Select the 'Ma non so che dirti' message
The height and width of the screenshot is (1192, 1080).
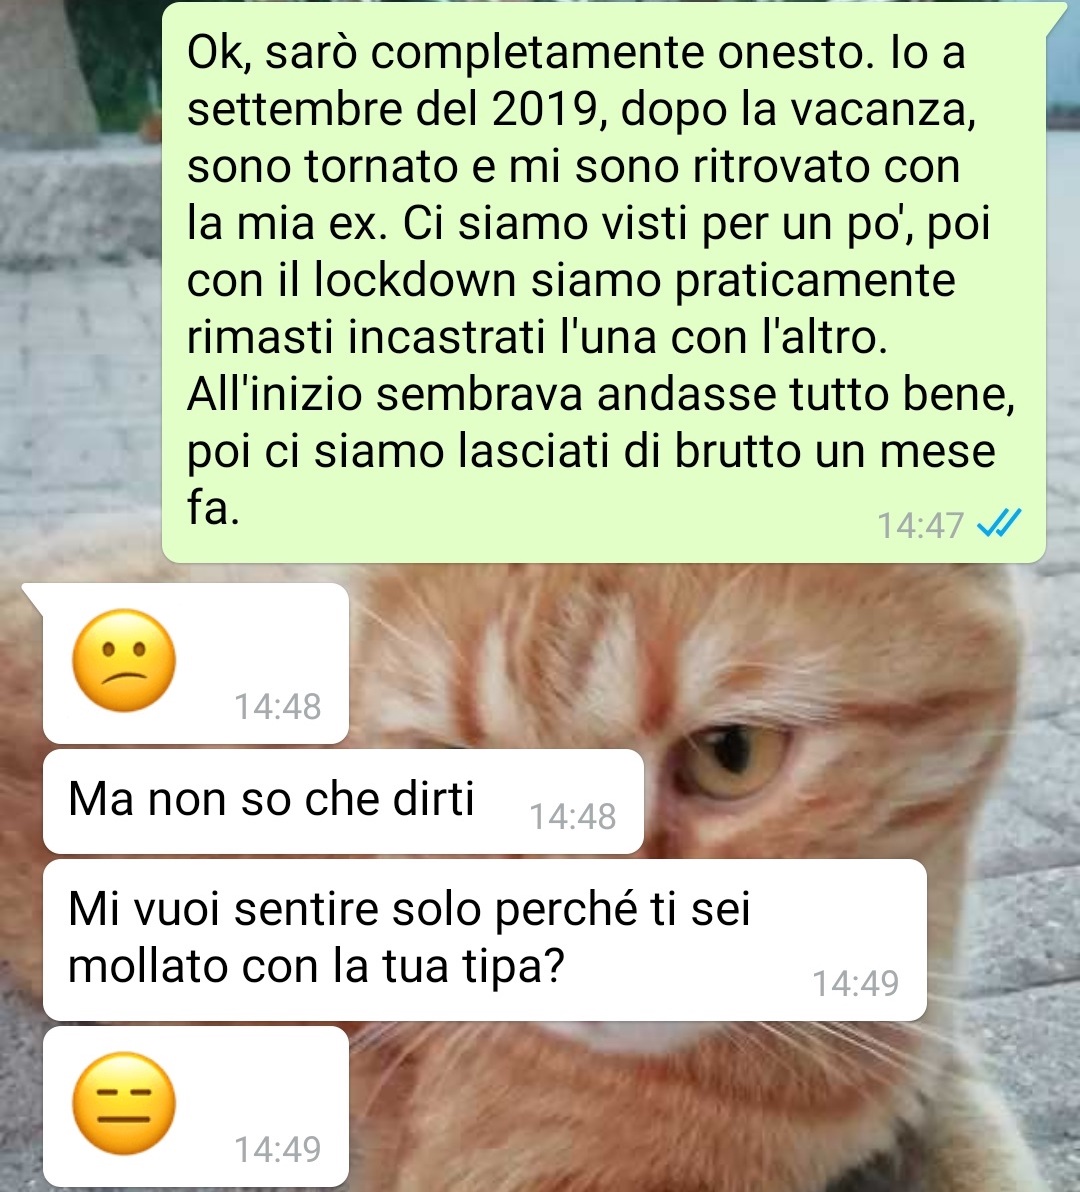tap(343, 801)
